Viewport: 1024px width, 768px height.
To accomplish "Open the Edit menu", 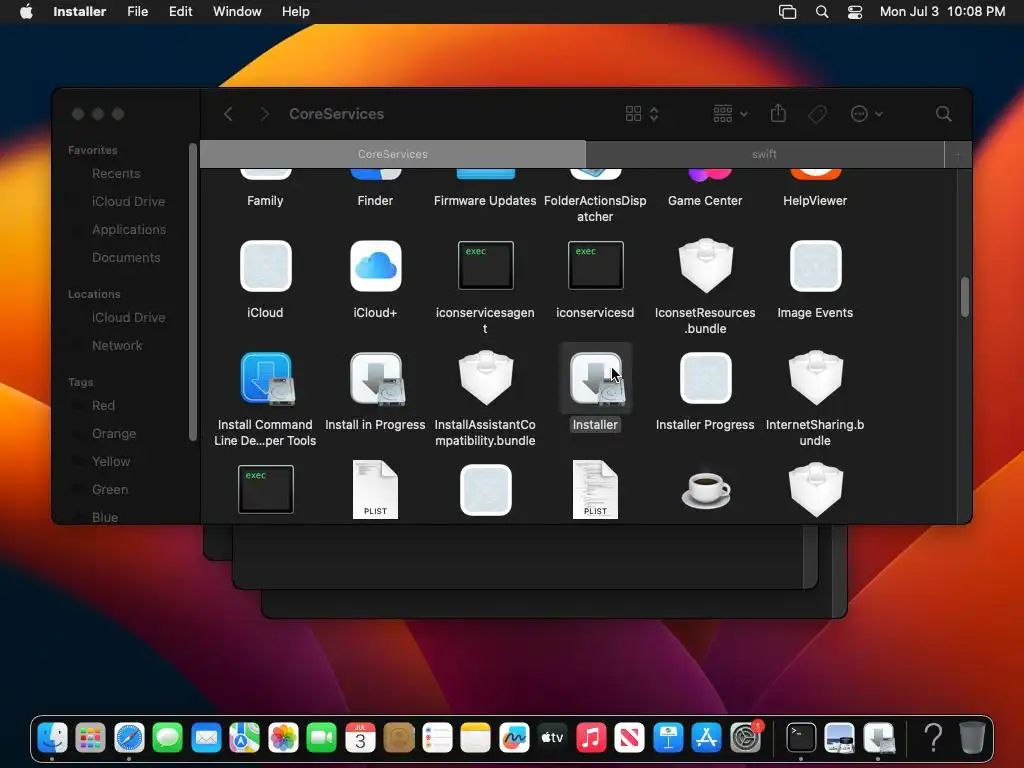I will (x=180, y=12).
